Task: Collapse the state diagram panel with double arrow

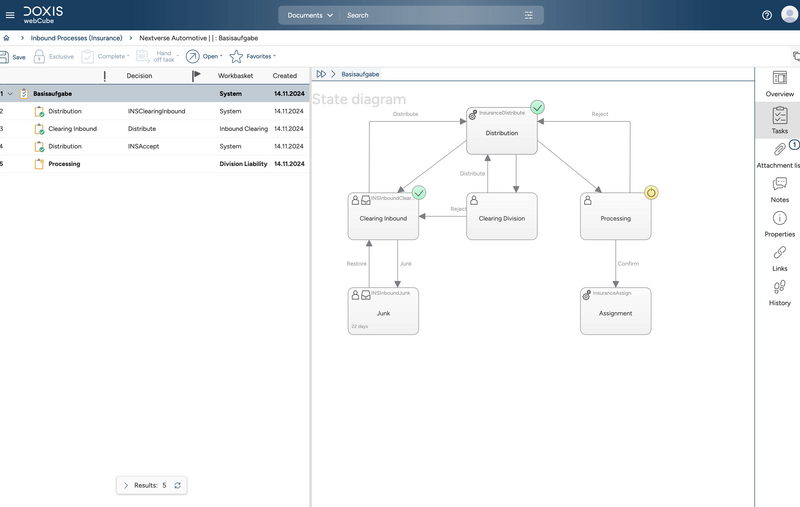Action: click(x=321, y=74)
